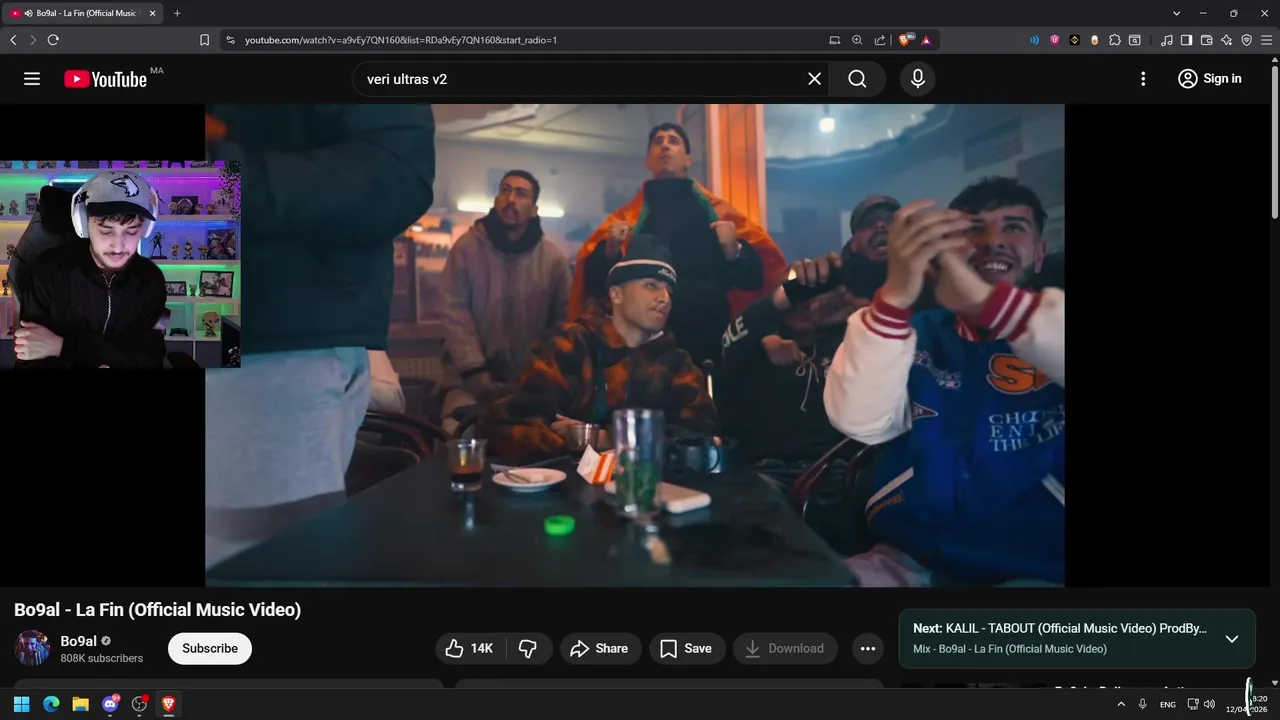Dislike the video

(x=528, y=648)
